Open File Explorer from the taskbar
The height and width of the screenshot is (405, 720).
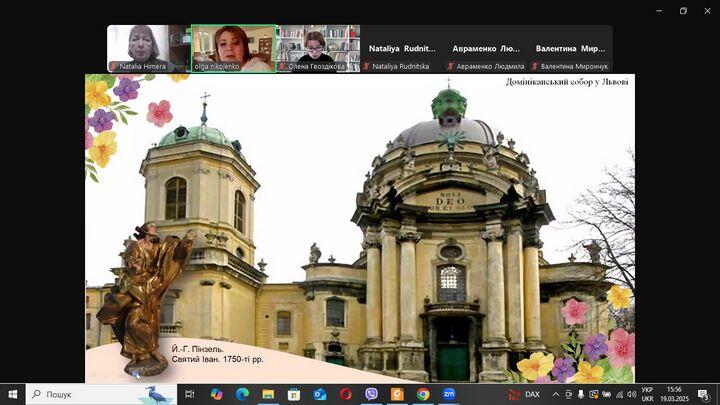tap(268, 394)
